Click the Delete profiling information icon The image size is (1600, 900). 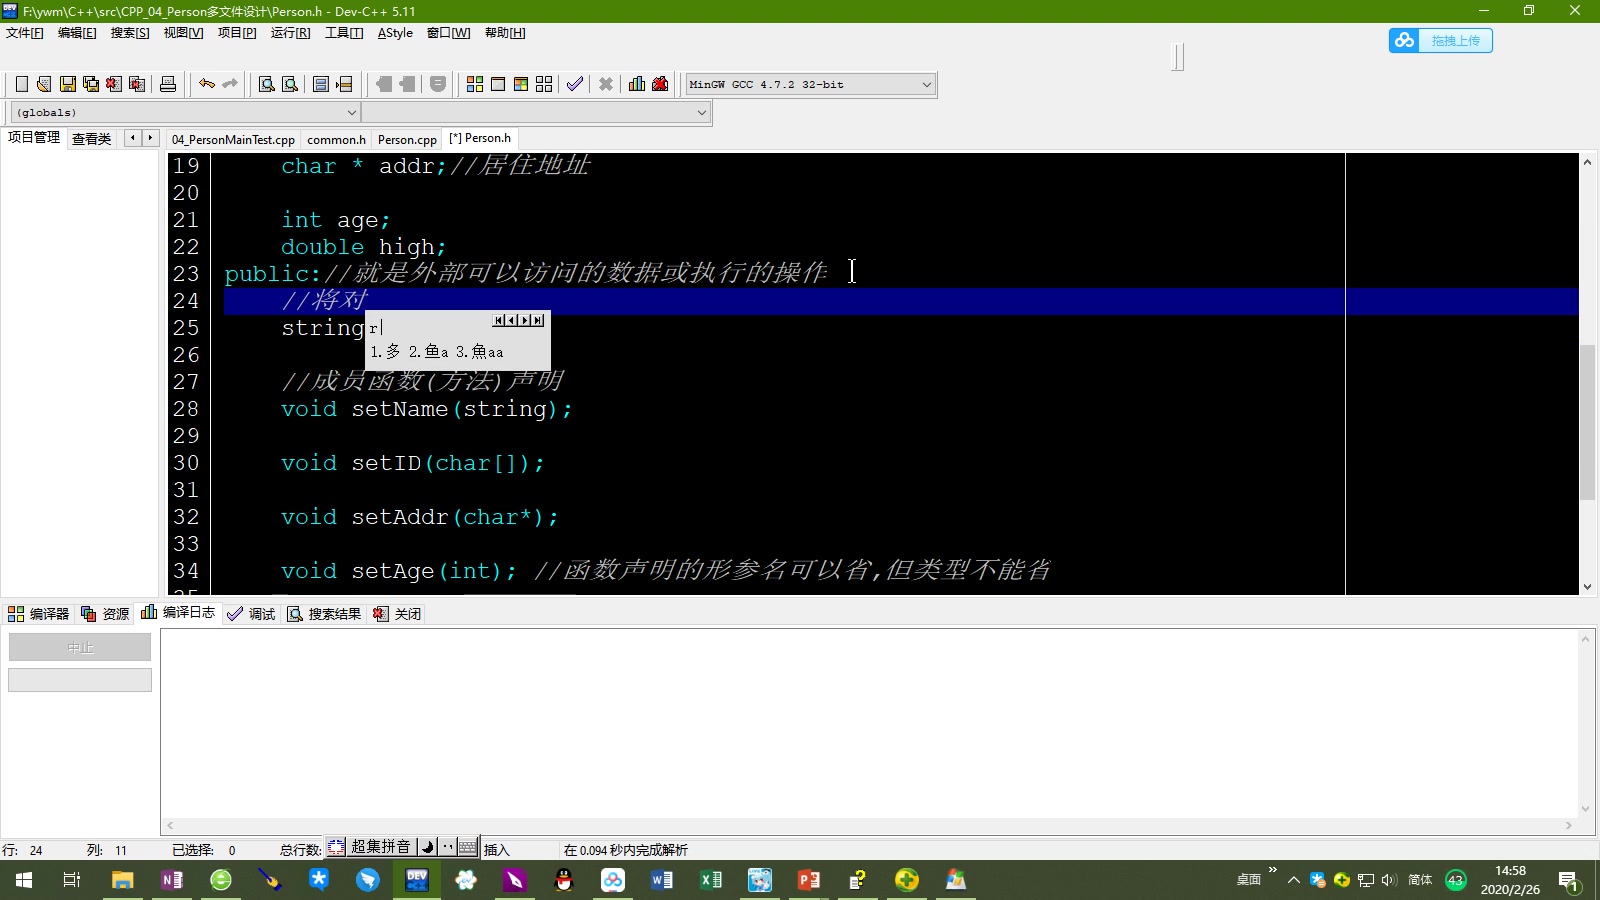tap(660, 84)
